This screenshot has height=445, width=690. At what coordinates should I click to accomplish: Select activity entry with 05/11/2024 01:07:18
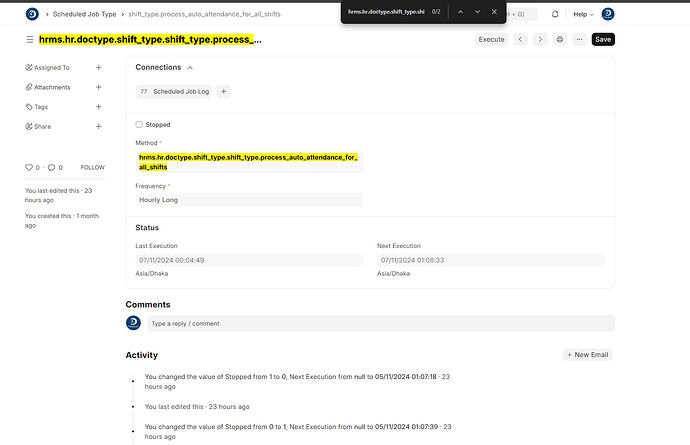[x=297, y=382]
